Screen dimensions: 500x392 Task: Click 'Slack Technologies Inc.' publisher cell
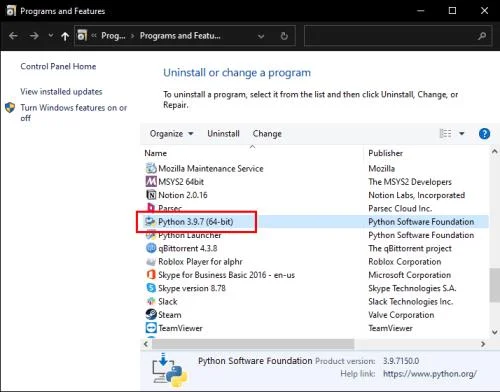(411, 302)
